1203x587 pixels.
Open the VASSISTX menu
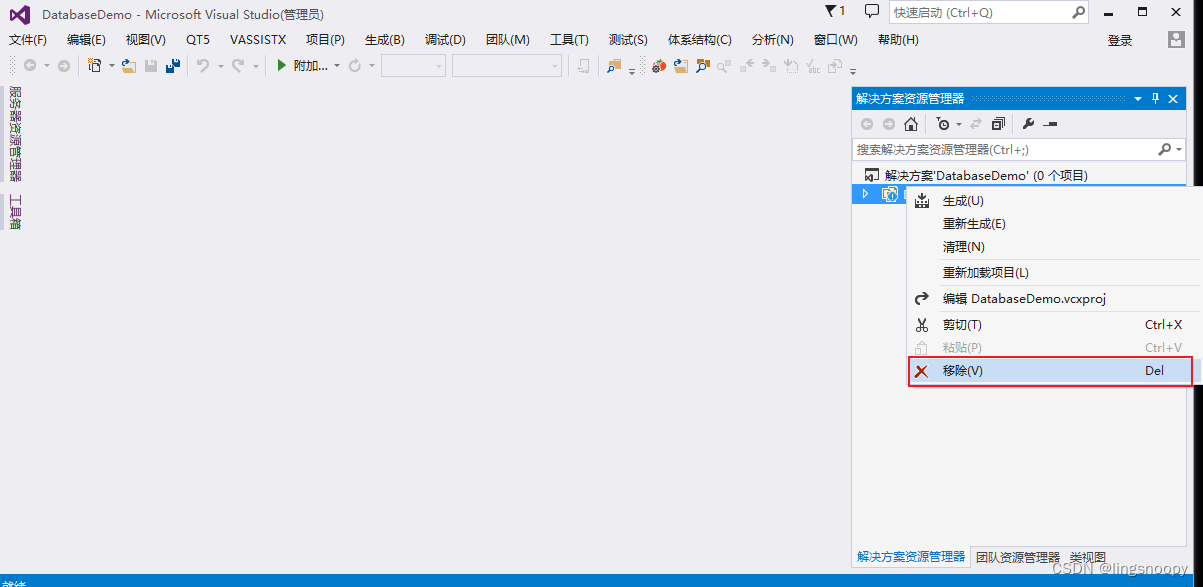point(258,40)
